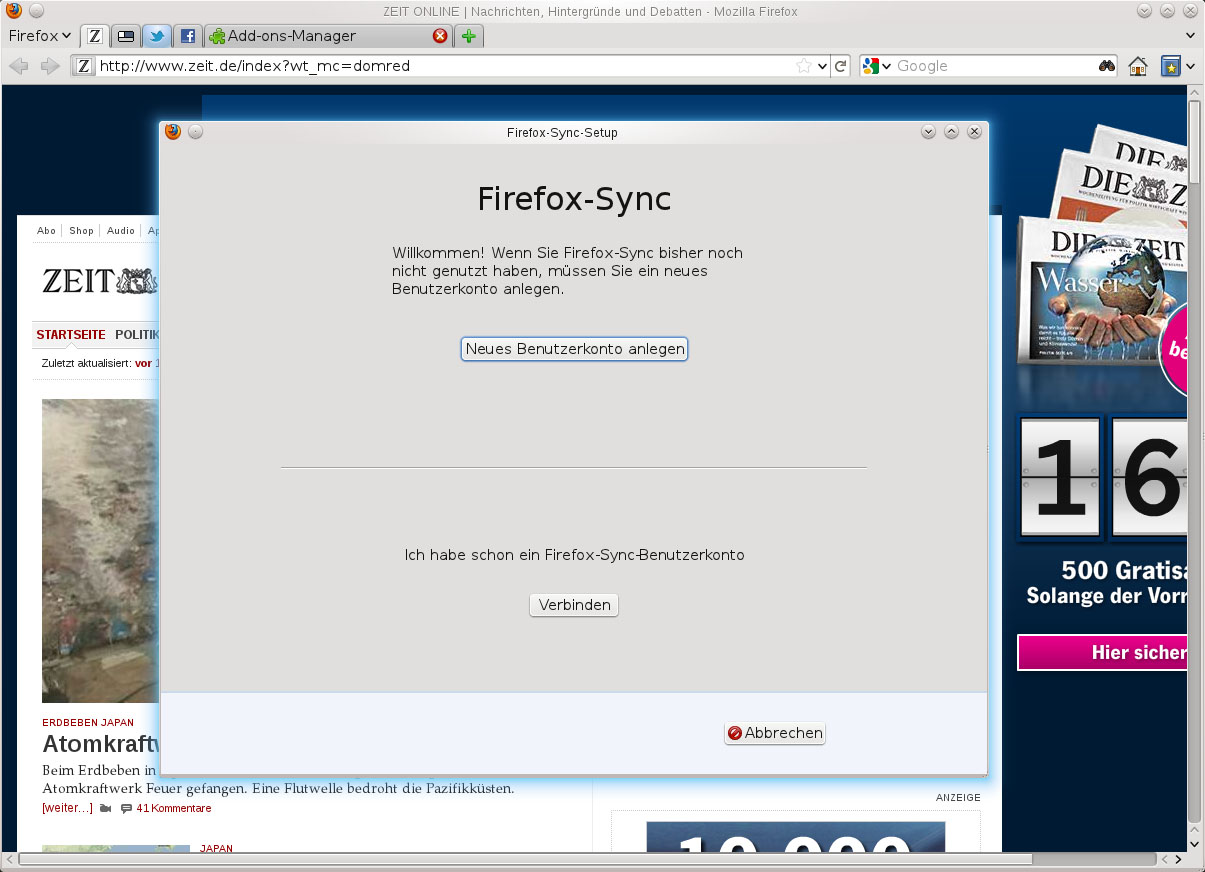The width and height of the screenshot is (1205, 872).
Task: Switch to the Twitter tab
Action: tap(156, 35)
